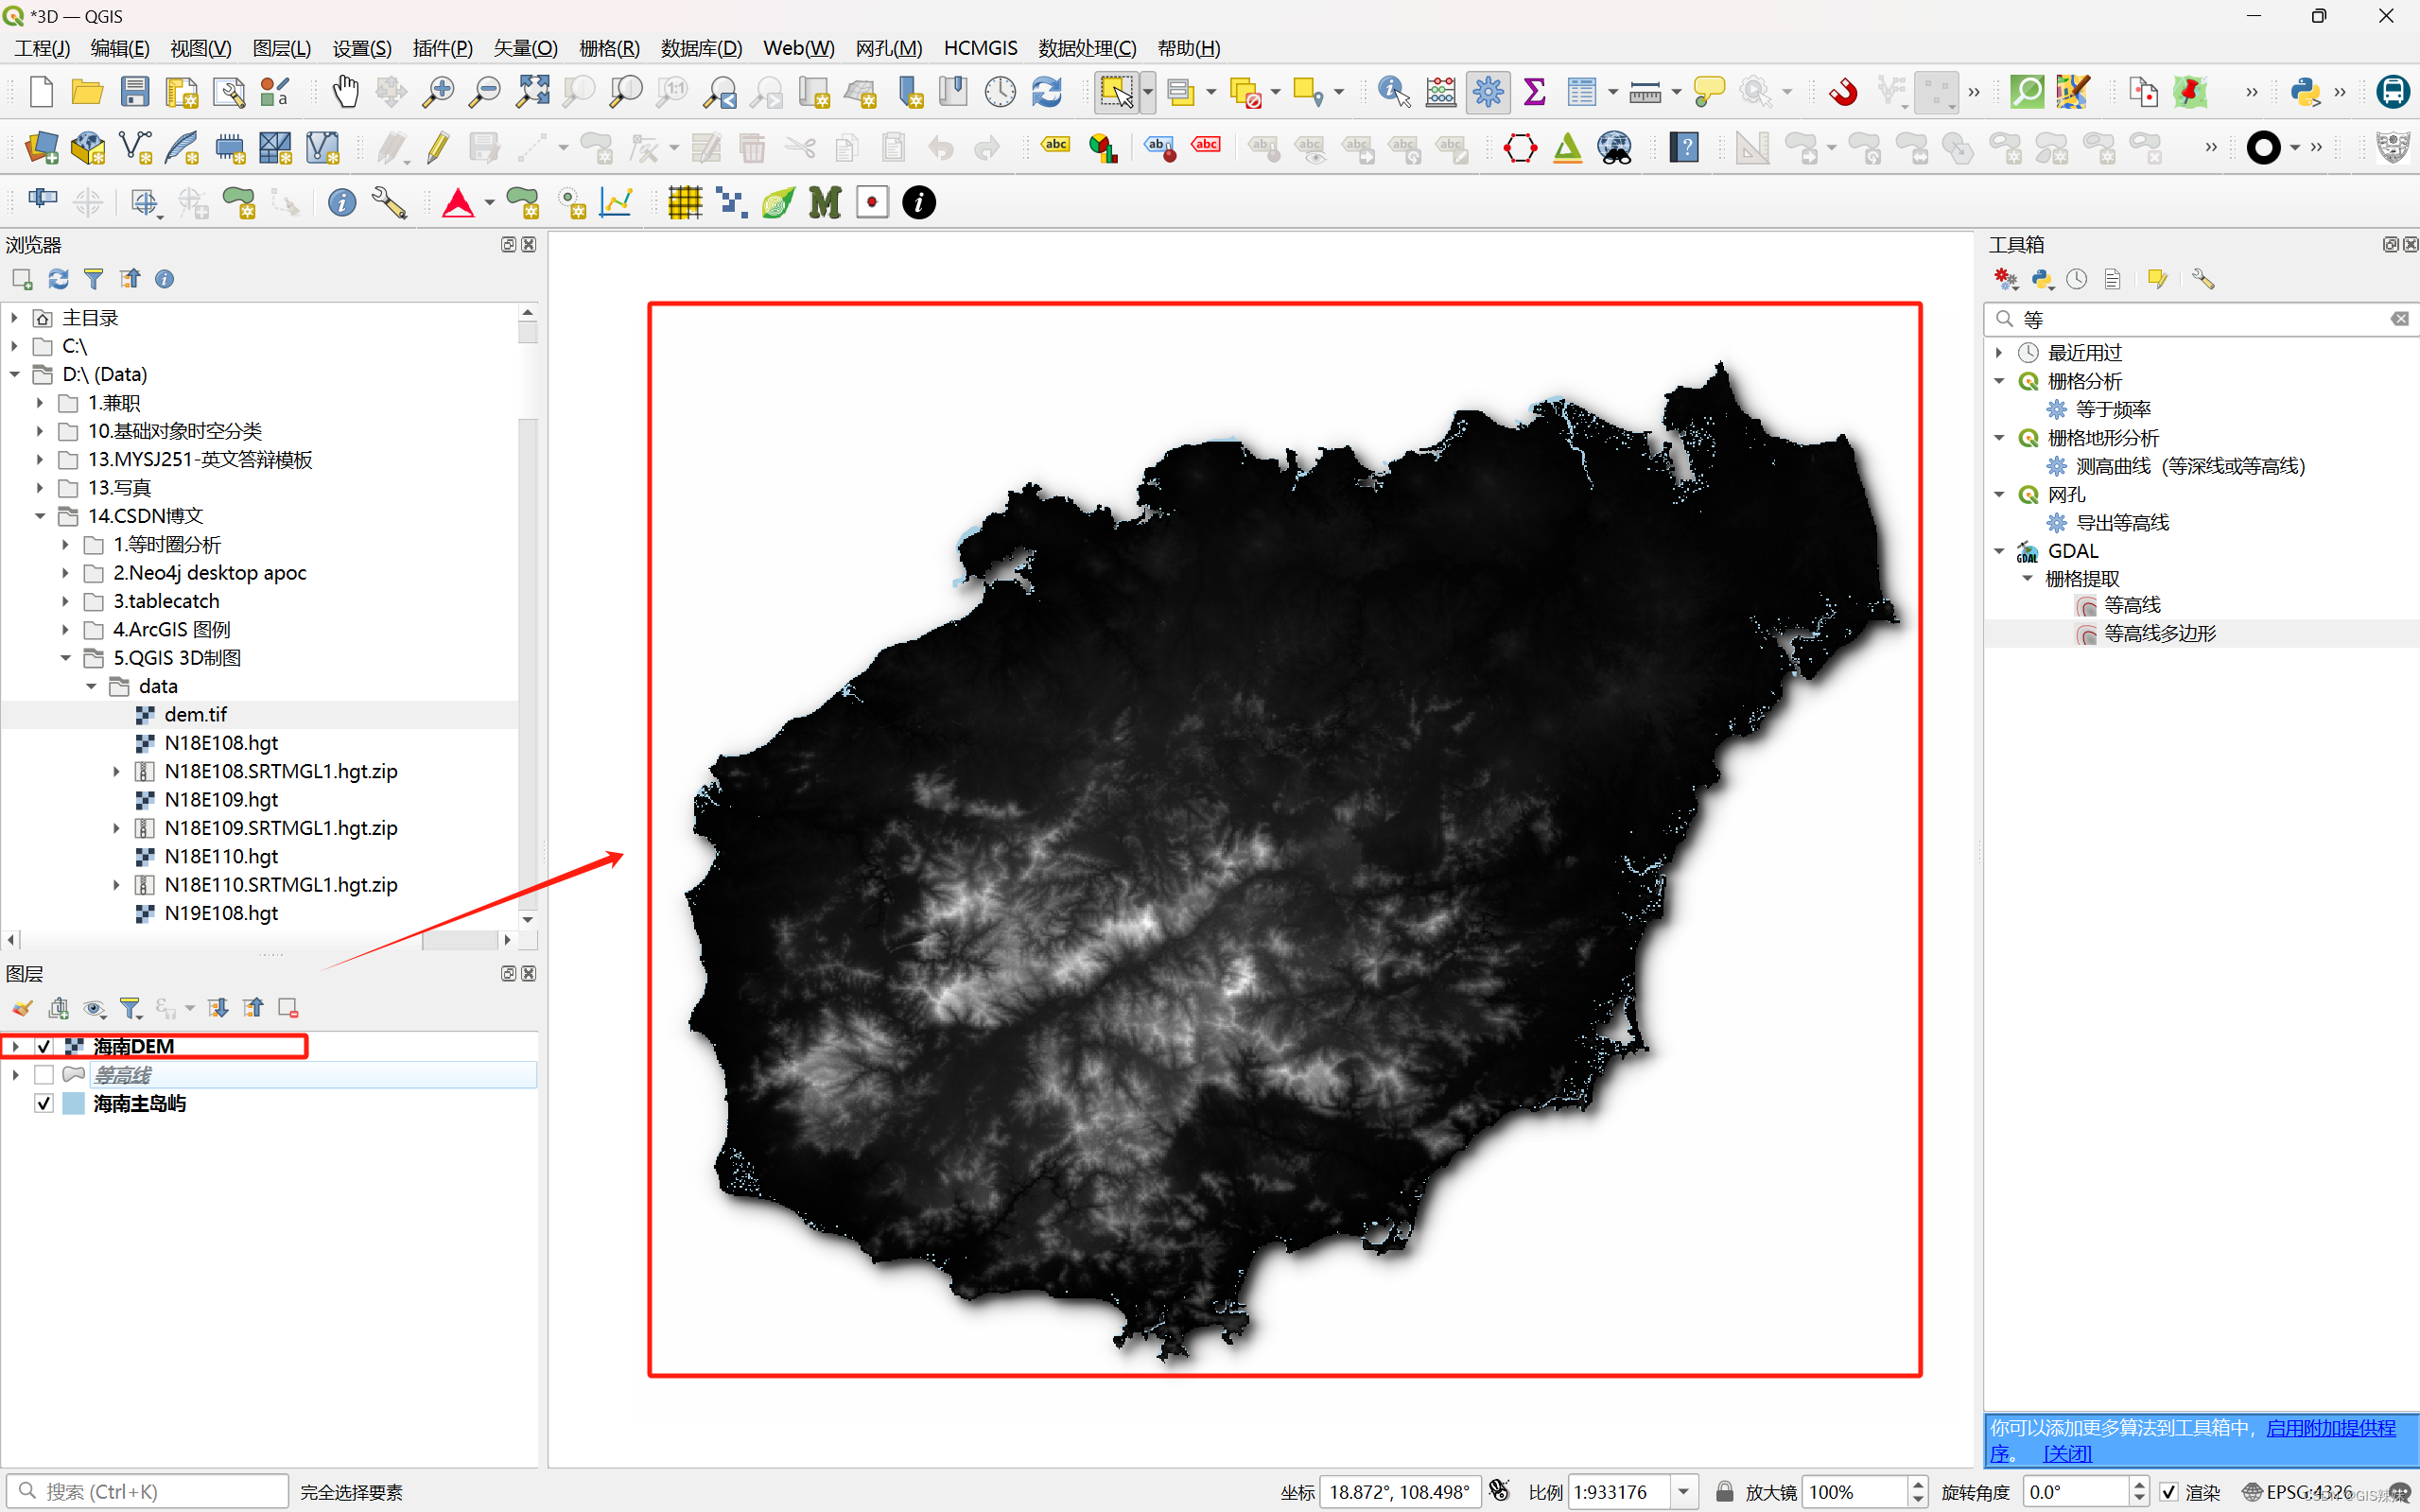Enable the 等高线 layer checkbox
The width and height of the screenshot is (2420, 1512).
pos(44,1075)
